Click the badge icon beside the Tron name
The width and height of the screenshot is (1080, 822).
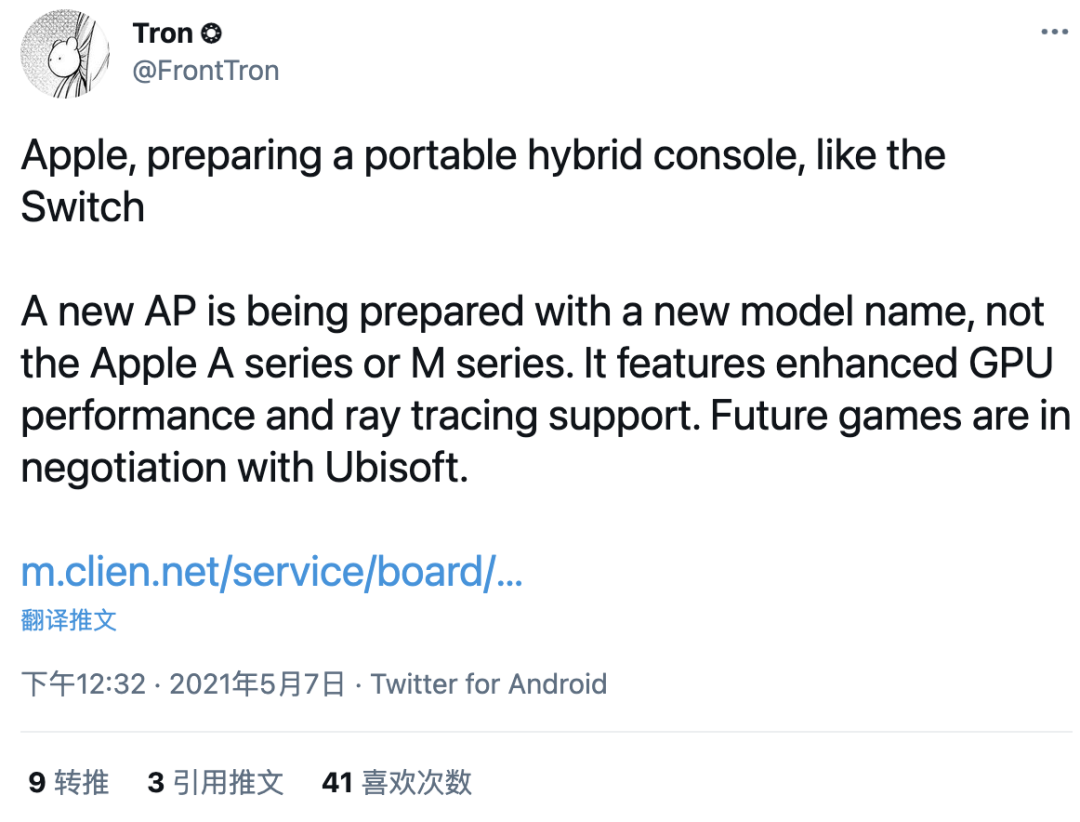211,33
